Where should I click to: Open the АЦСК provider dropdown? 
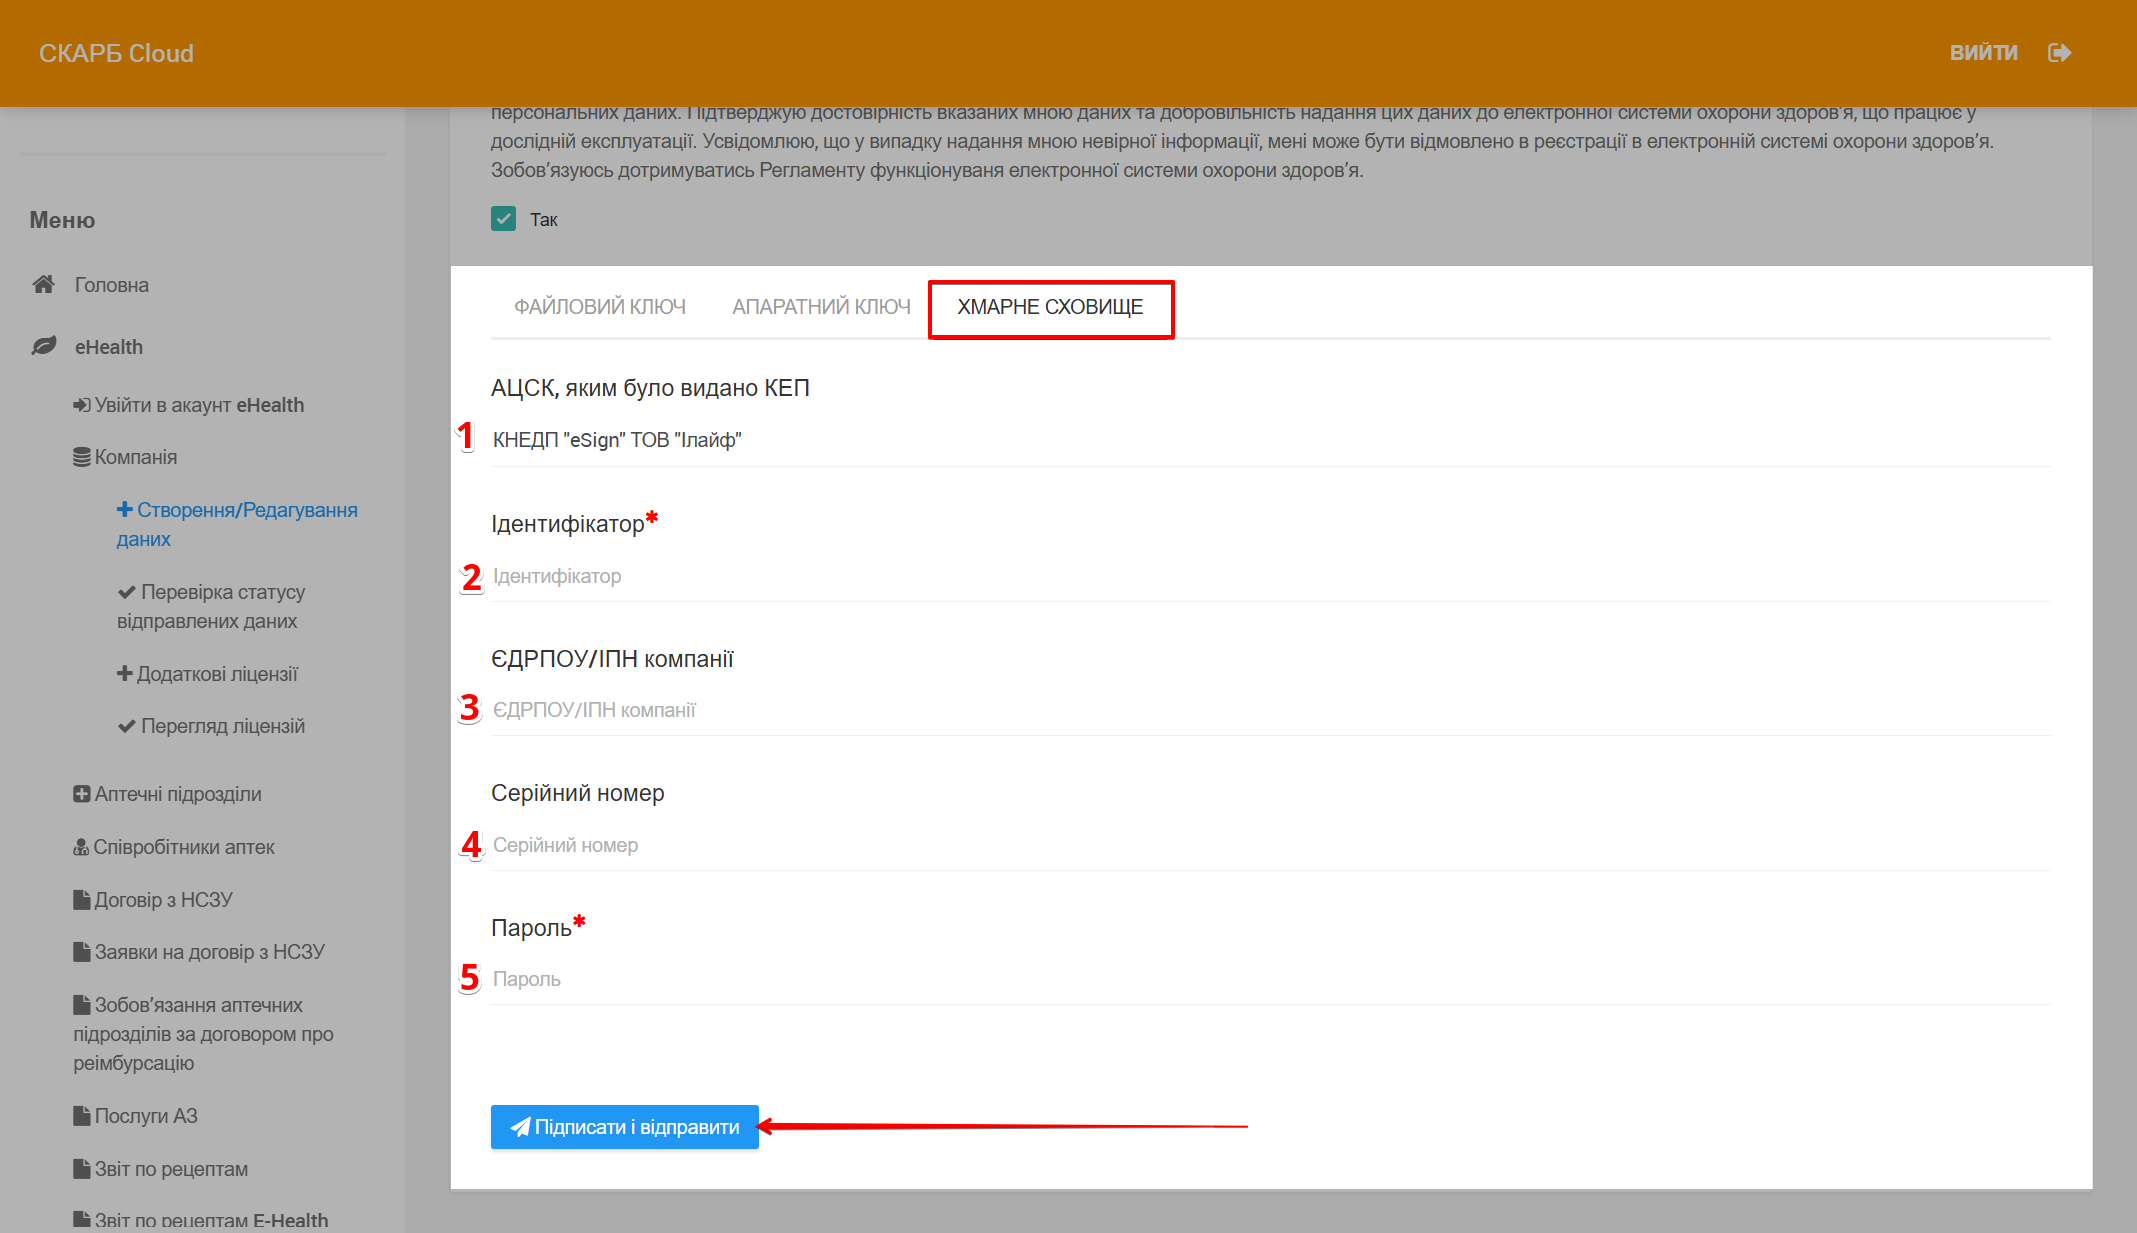tap(1268, 440)
